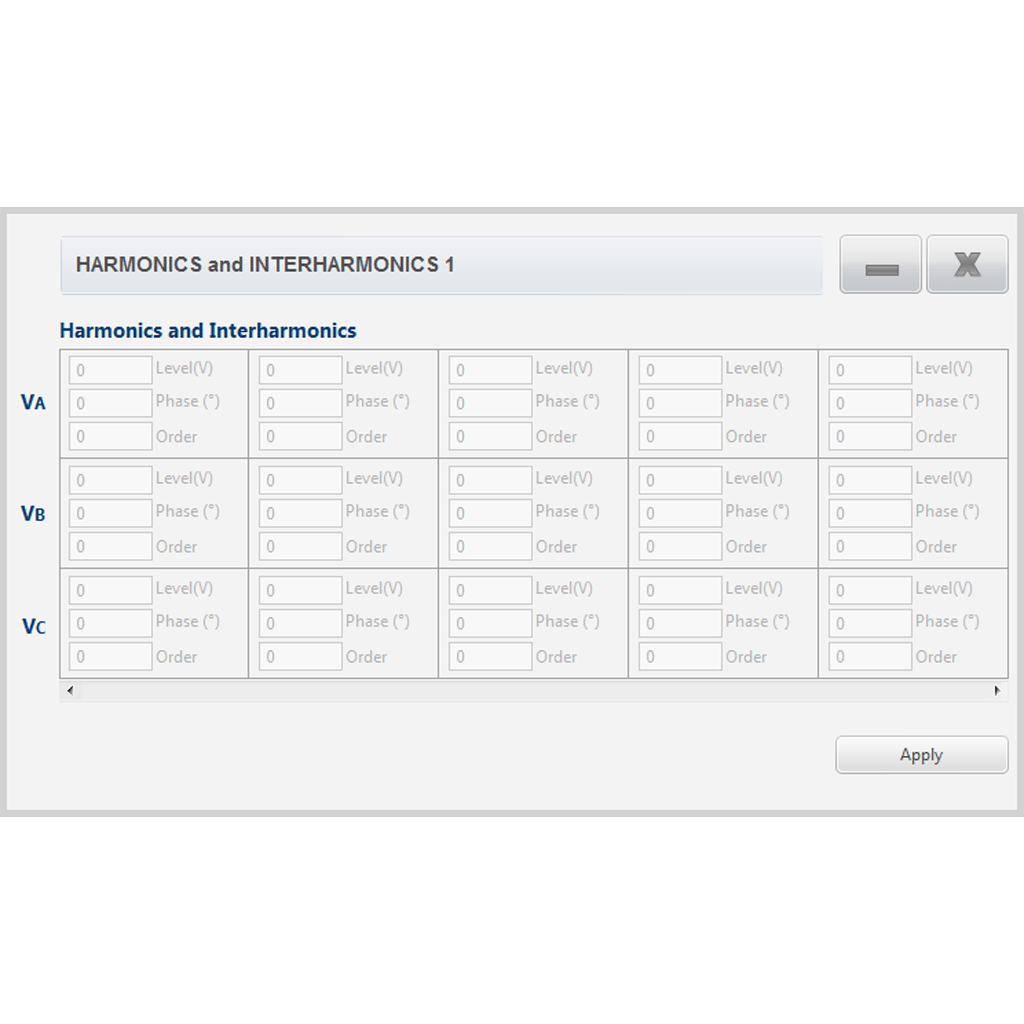This screenshot has width=1024, height=1024.
Task: Click fourth column Order field for VB
Action: coord(680,547)
